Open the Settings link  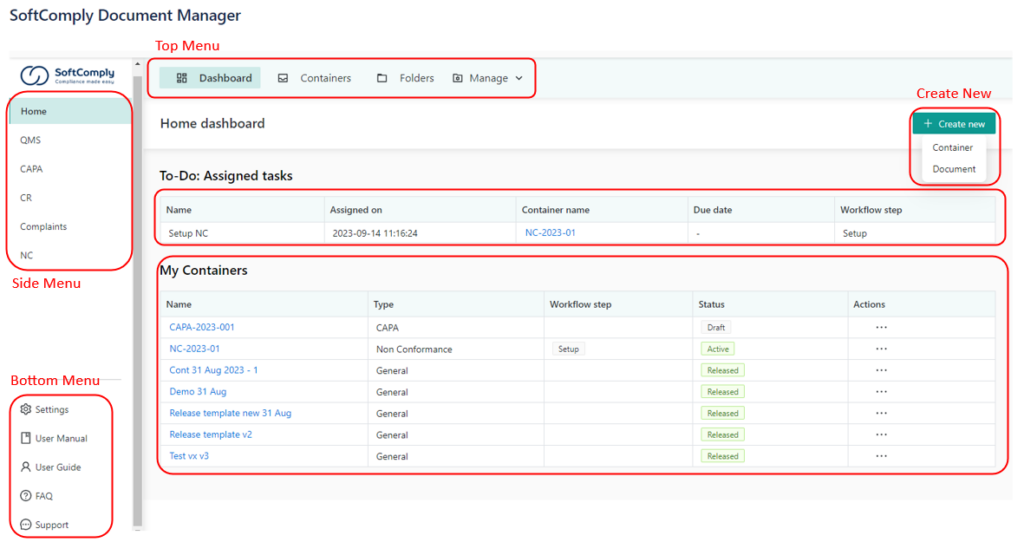pos(52,409)
